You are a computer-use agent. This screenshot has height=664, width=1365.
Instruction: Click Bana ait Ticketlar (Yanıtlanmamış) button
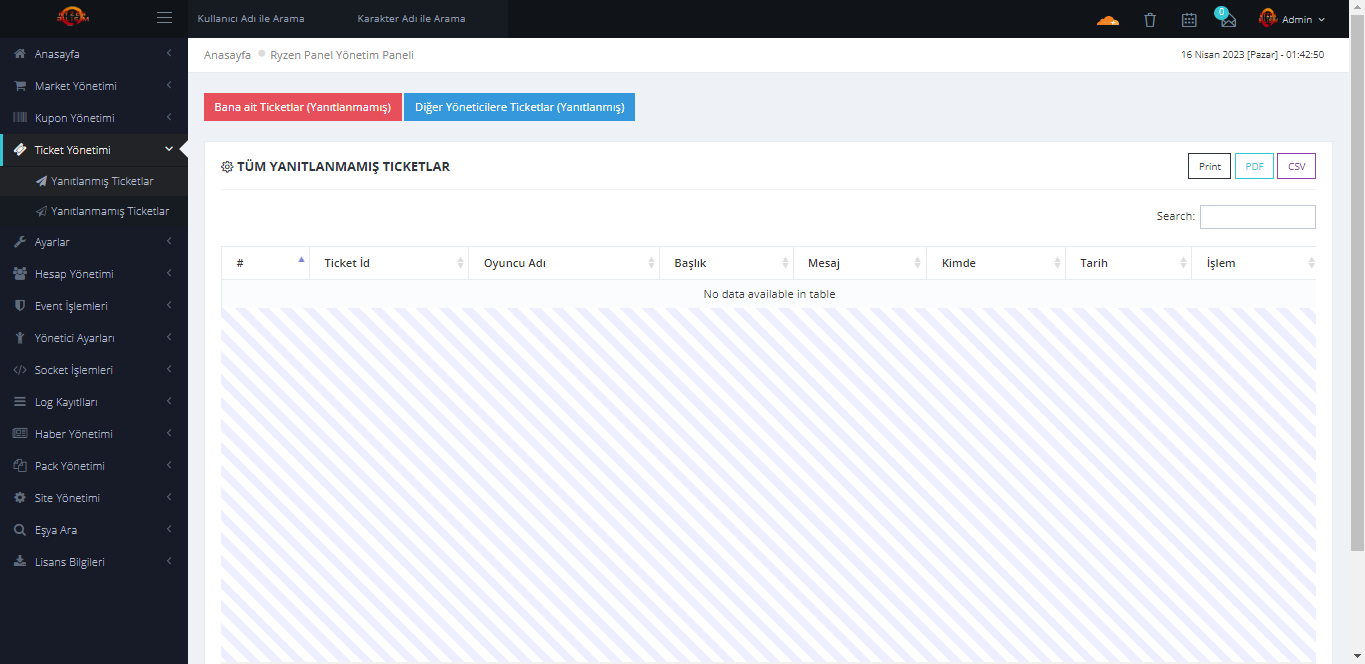[303, 107]
